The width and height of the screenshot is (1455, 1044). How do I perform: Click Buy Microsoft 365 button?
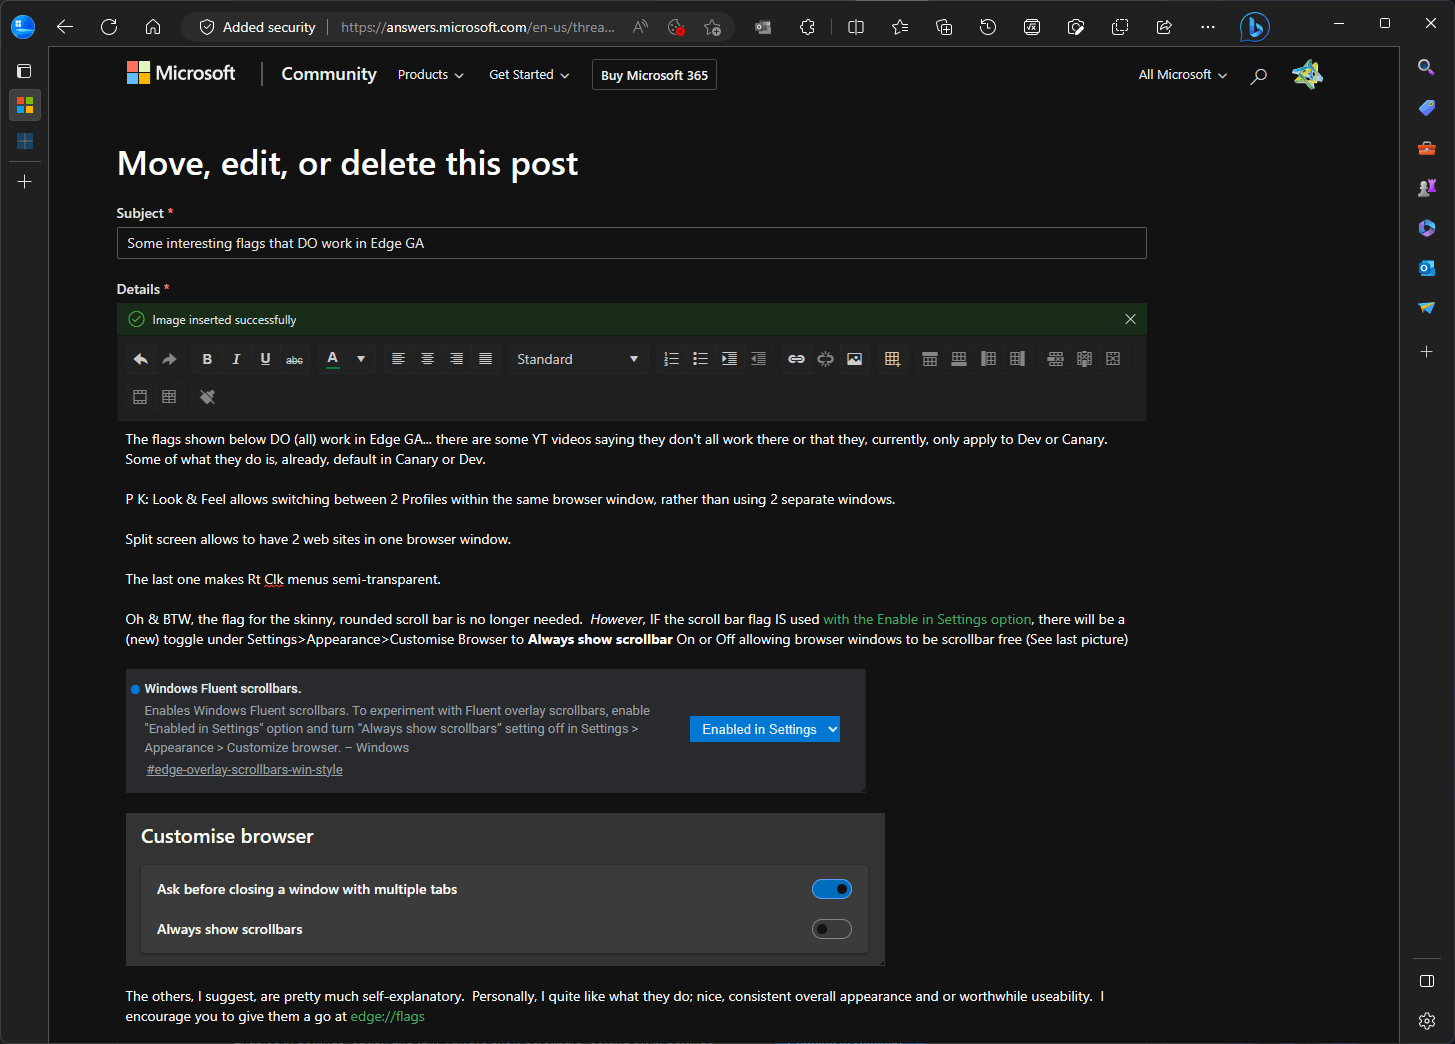tap(654, 75)
